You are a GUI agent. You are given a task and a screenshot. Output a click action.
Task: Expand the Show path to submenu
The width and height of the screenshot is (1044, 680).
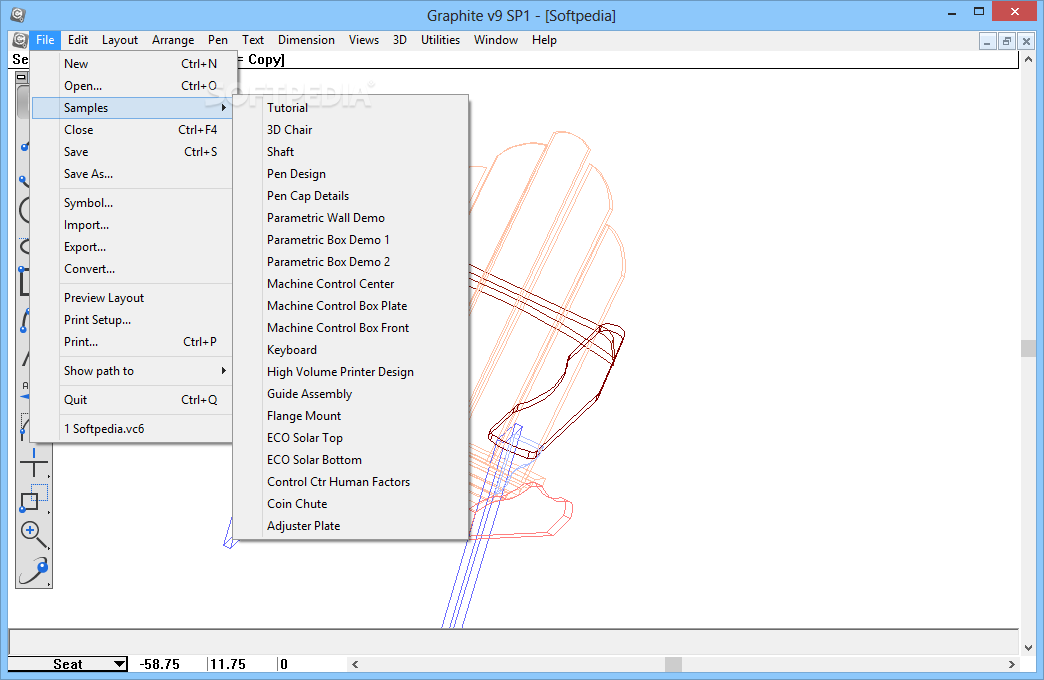pyautogui.click(x=132, y=371)
